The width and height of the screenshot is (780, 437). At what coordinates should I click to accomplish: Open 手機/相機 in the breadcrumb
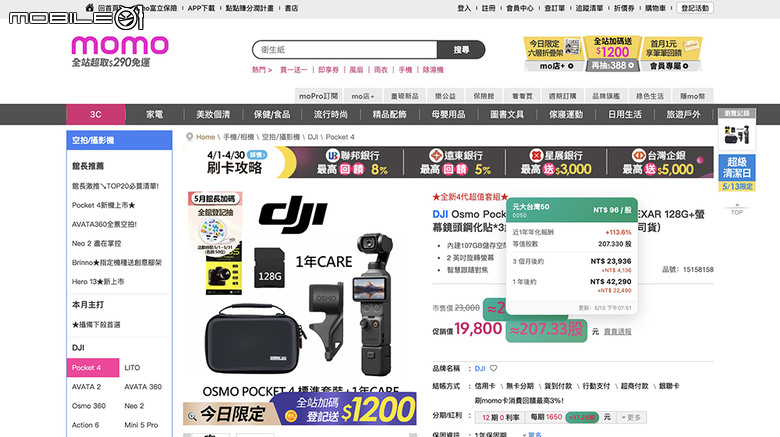[x=238, y=137]
